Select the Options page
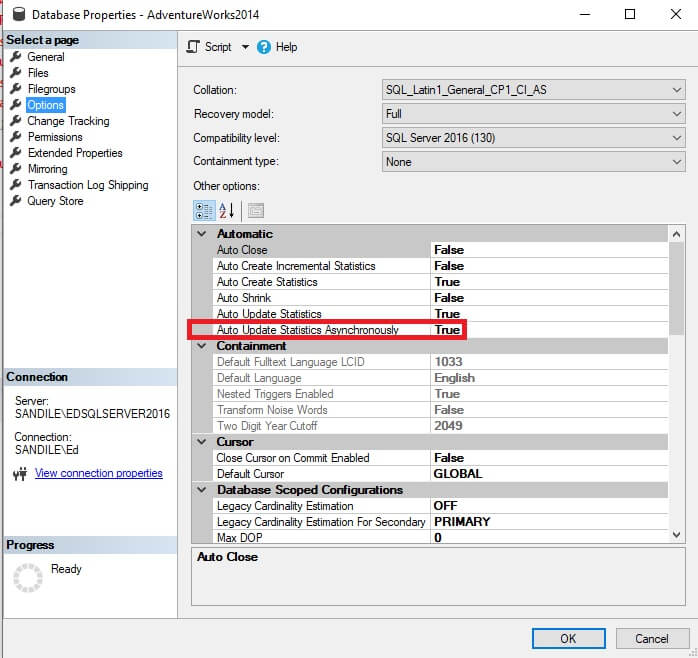The width and height of the screenshot is (698, 658). (45, 105)
